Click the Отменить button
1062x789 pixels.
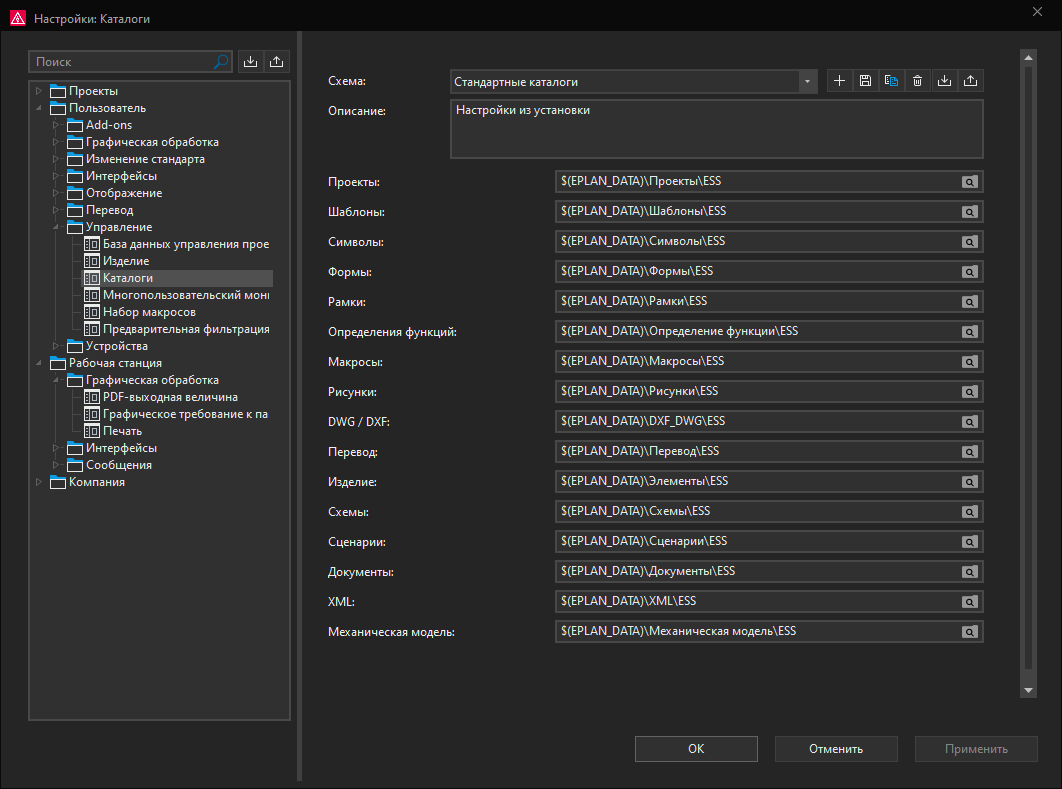[836, 749]
